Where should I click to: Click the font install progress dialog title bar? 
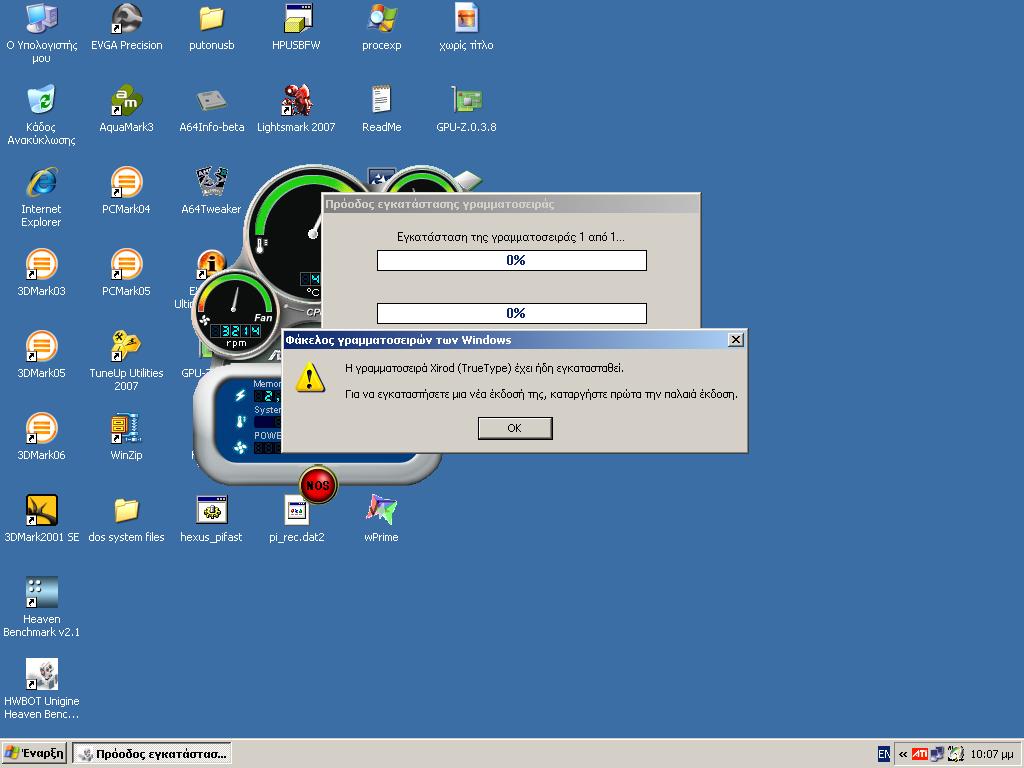511,204
